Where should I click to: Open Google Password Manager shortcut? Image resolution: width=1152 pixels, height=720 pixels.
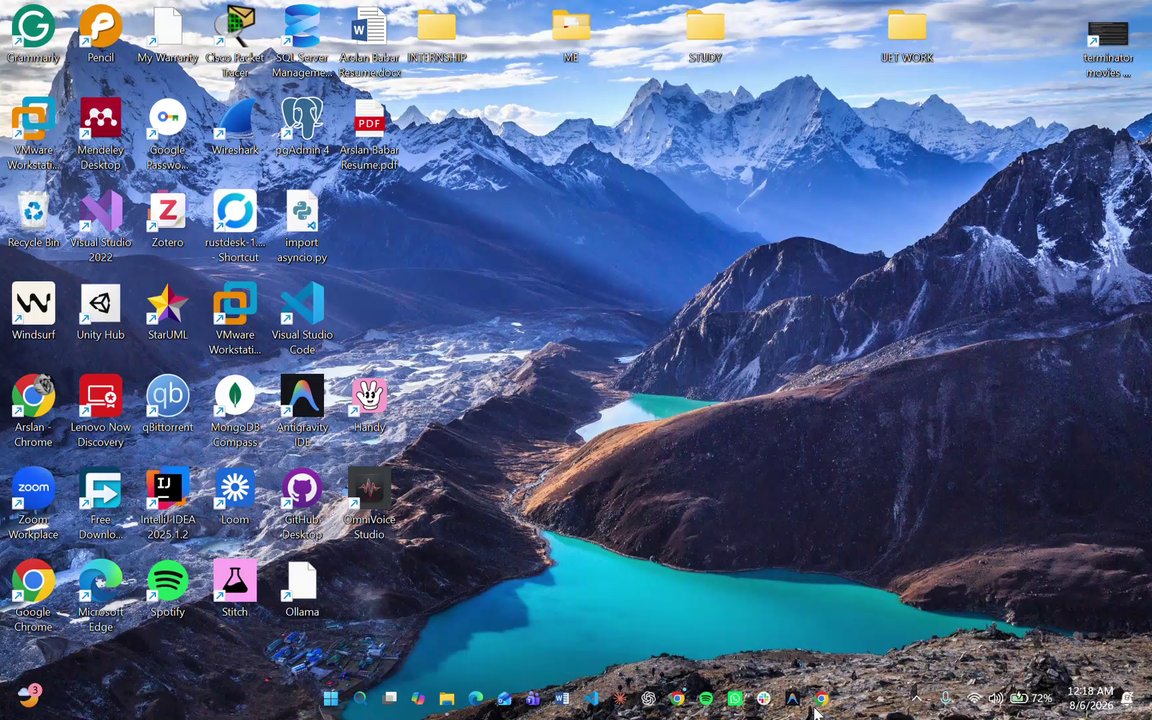pyautogui.click(x=168, y=118)
